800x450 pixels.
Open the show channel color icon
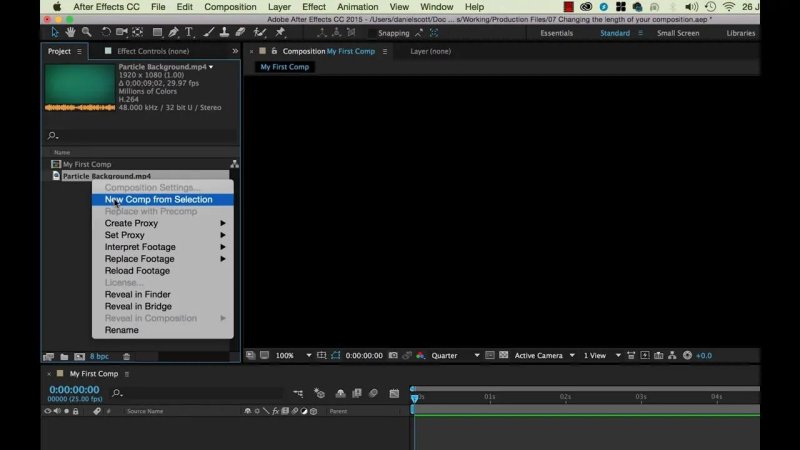click(420, 355)
